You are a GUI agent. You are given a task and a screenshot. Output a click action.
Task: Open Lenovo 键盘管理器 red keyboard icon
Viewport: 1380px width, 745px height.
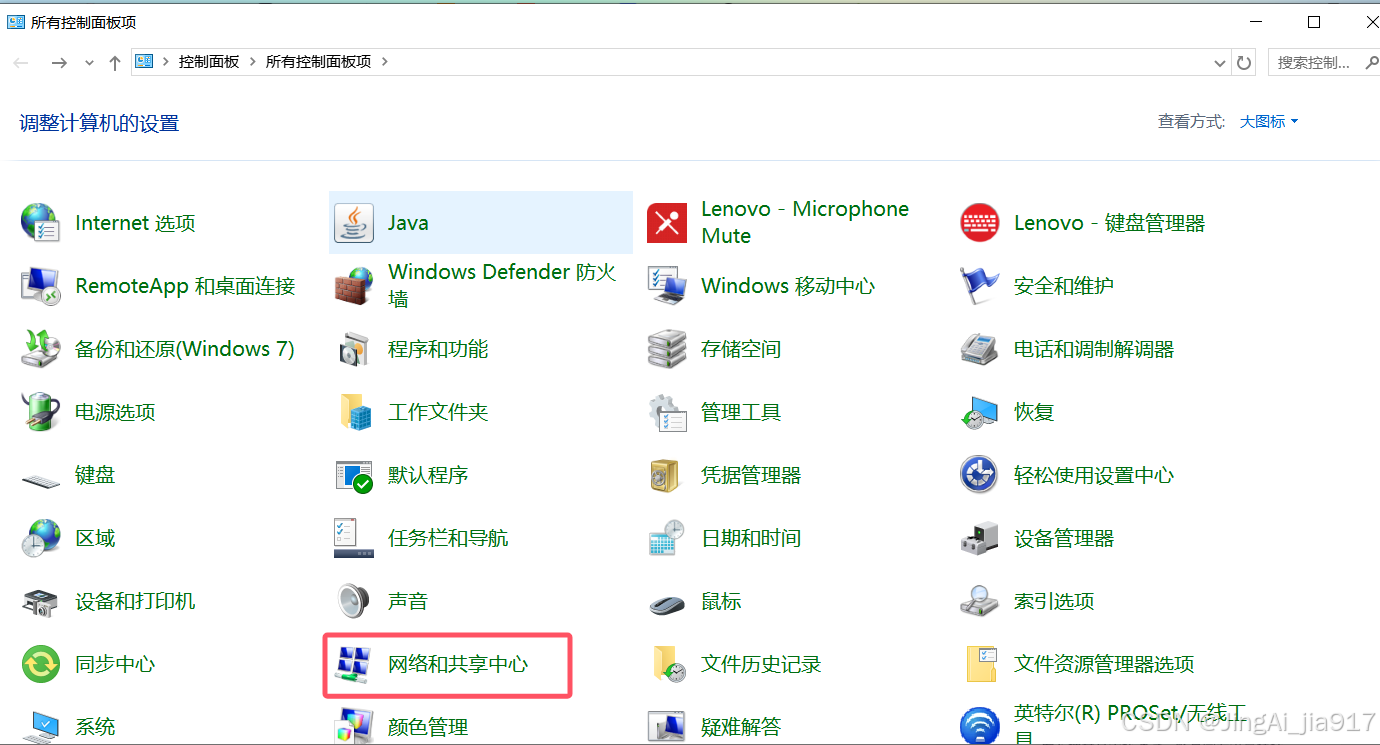click(979, 222)
